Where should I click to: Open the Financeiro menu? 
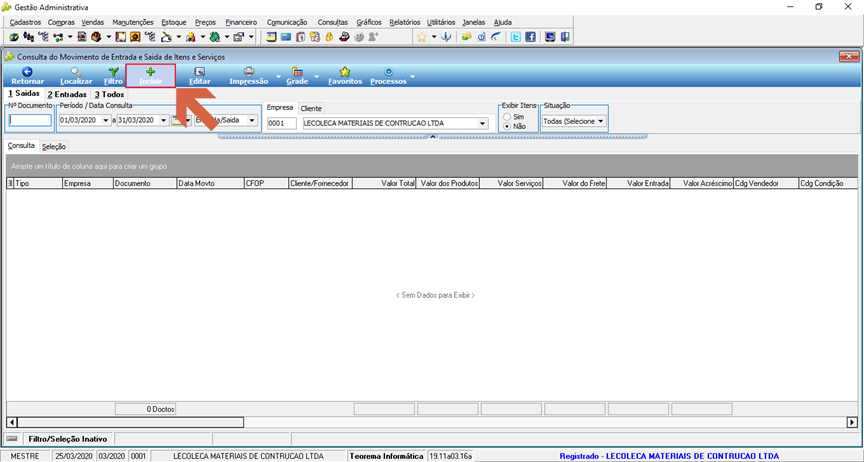241,22
